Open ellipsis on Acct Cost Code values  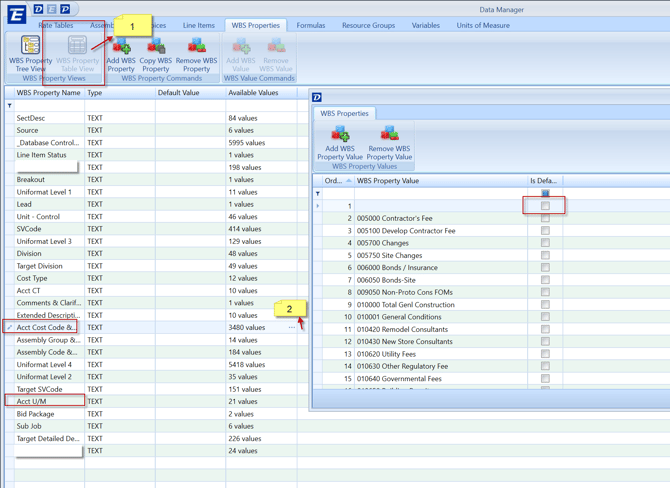pos(292,327)
